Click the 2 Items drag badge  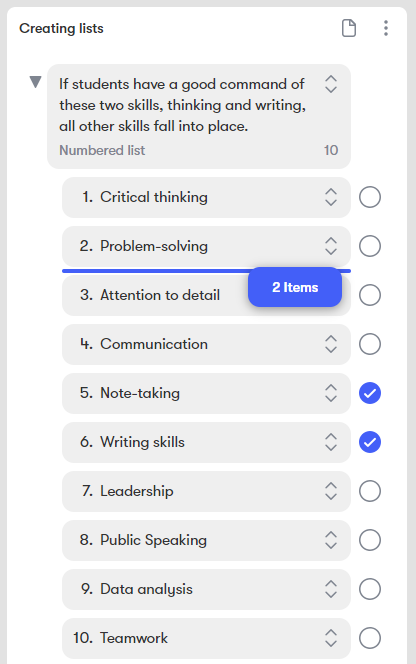pyautogui.click(x=295, y=287)
